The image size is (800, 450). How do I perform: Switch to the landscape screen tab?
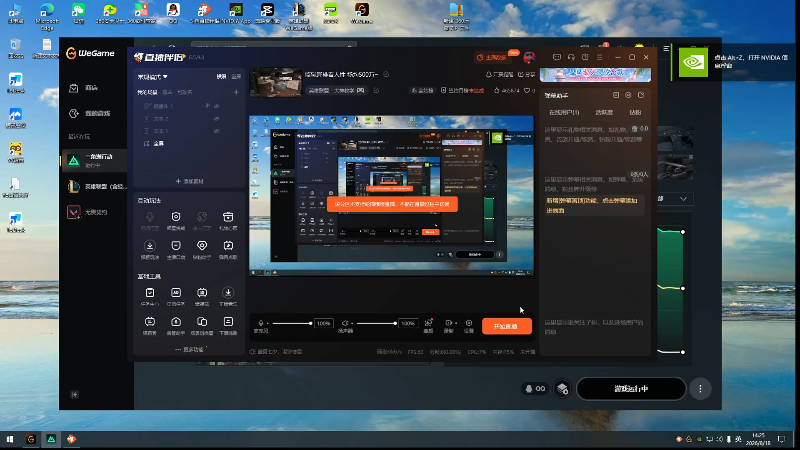[221, 77]
